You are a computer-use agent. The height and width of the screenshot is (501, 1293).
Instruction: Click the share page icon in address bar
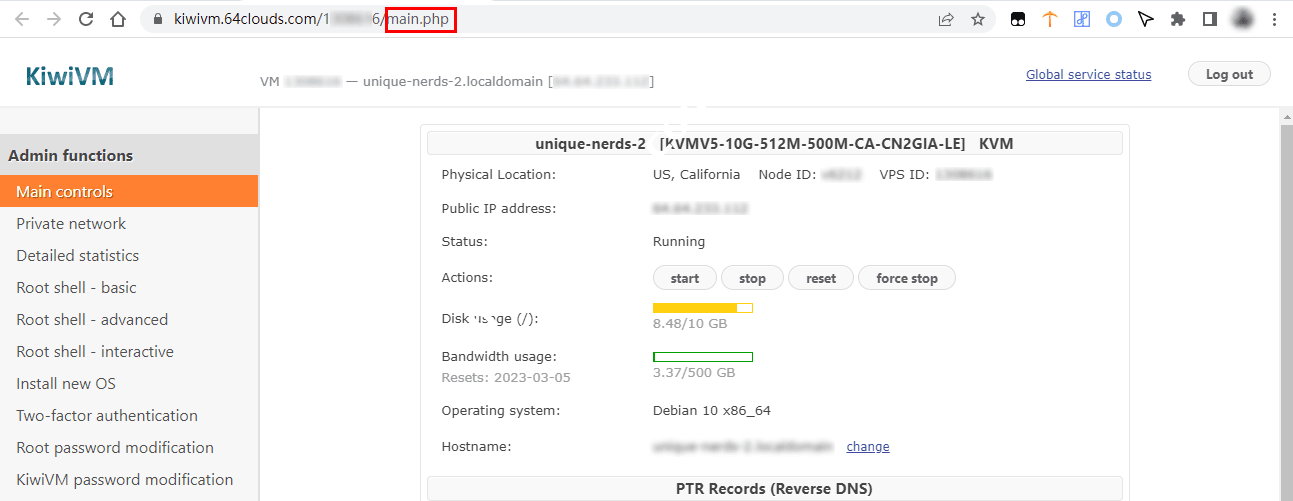[x=945, y=19]
